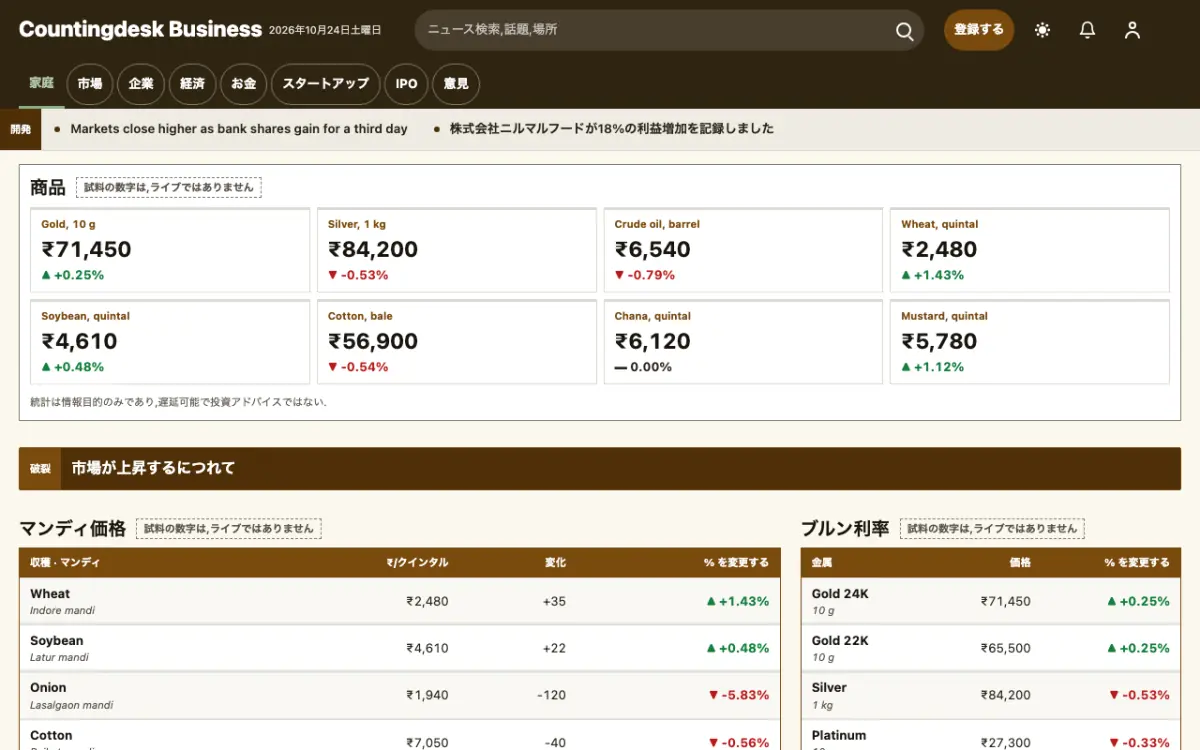This screenshot has width=1200, height=750.
Task: Click the date 2026年10月24日土曜日
Action: coord(325,31)
